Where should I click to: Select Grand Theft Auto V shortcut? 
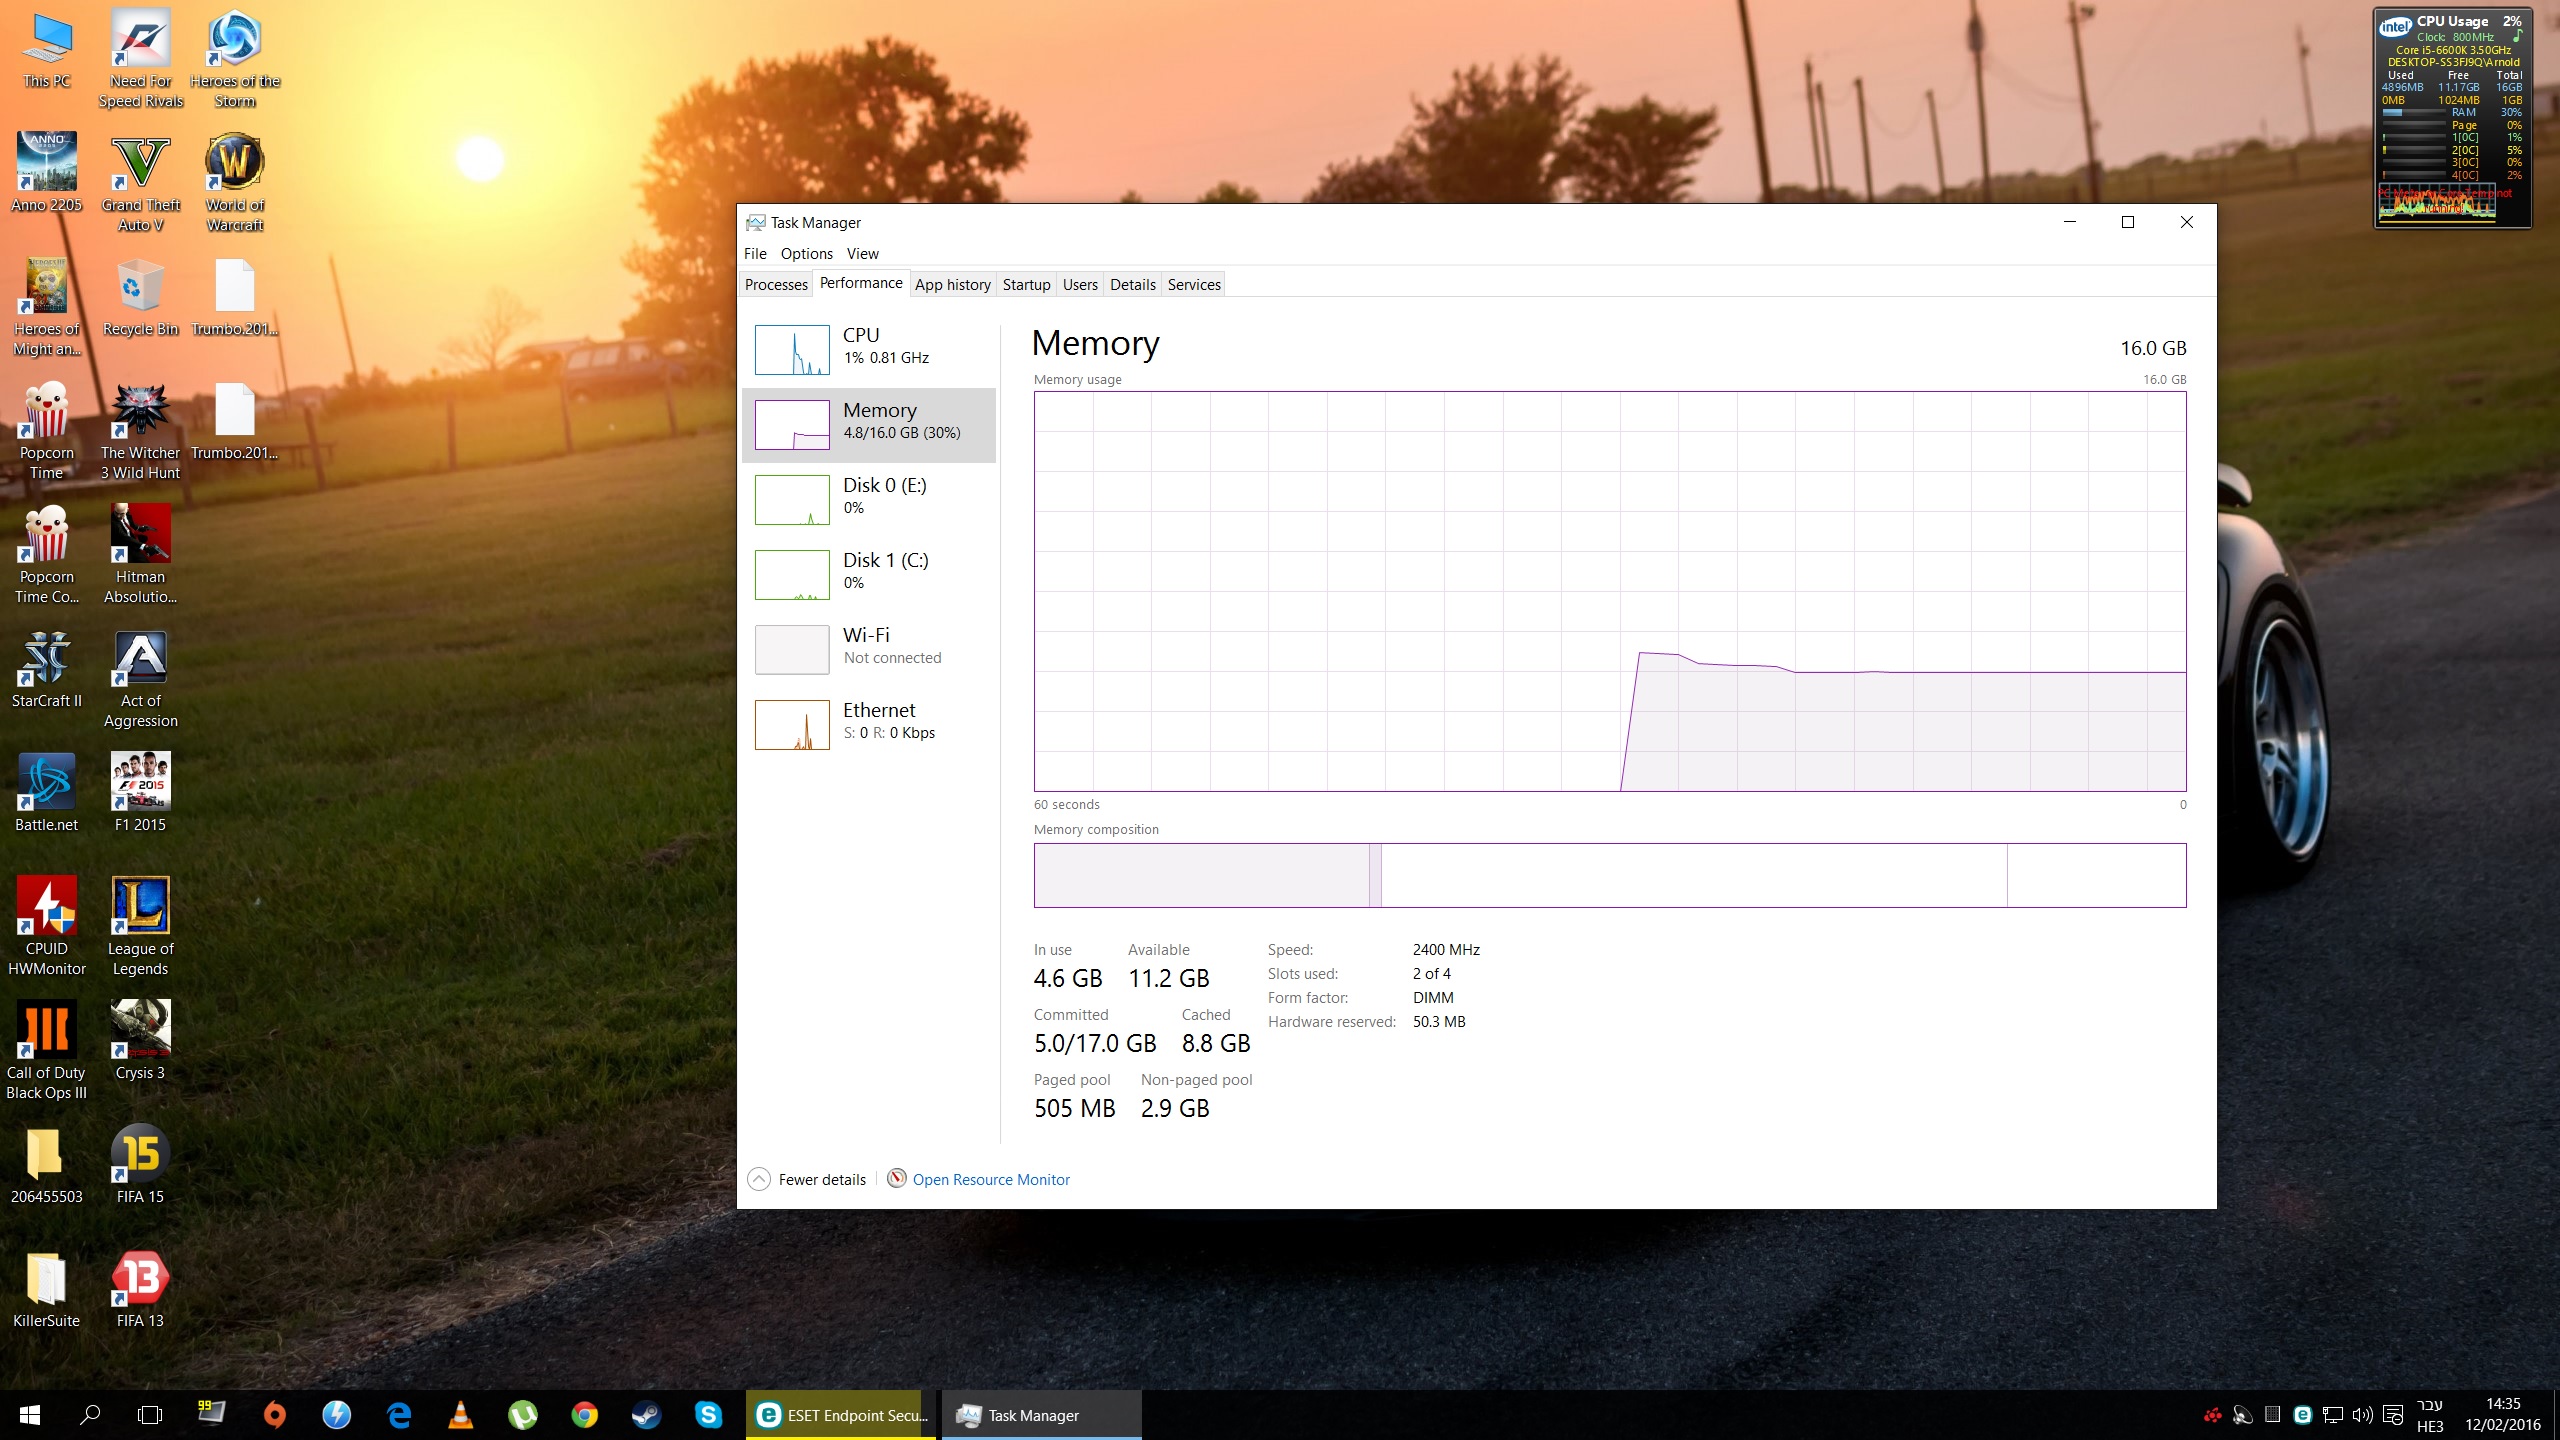coord(140,185)
